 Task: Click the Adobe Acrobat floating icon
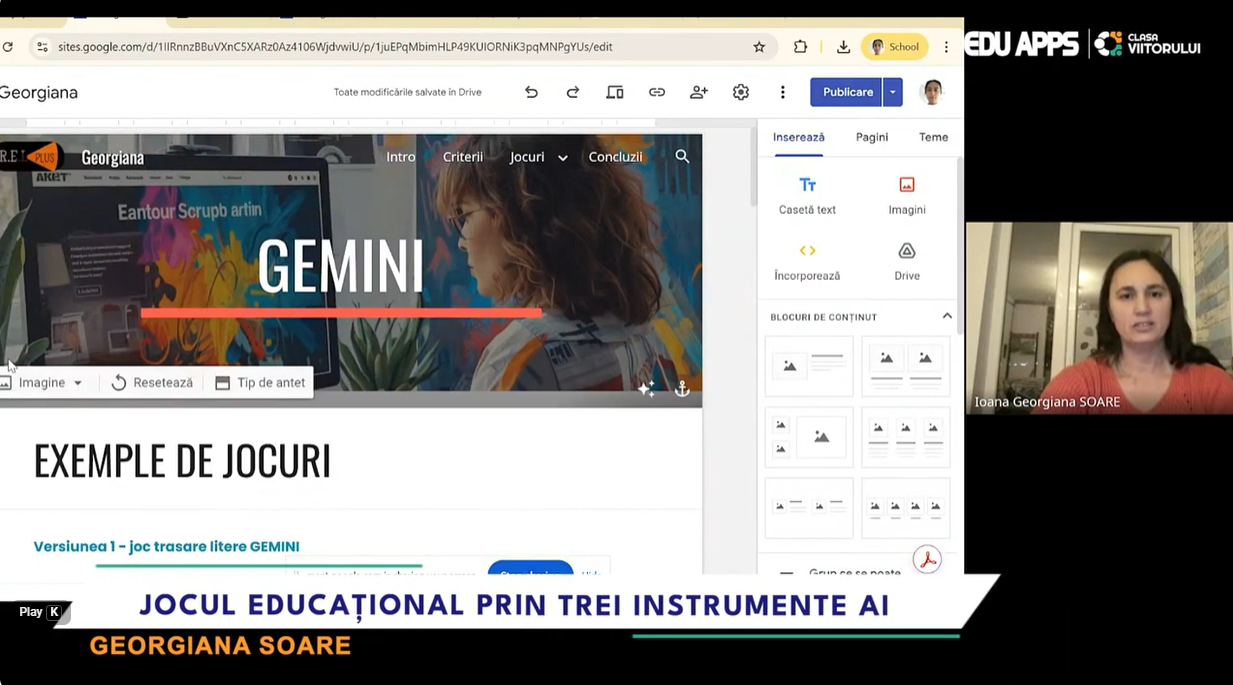pyautogui.click(x=928, y=560)
